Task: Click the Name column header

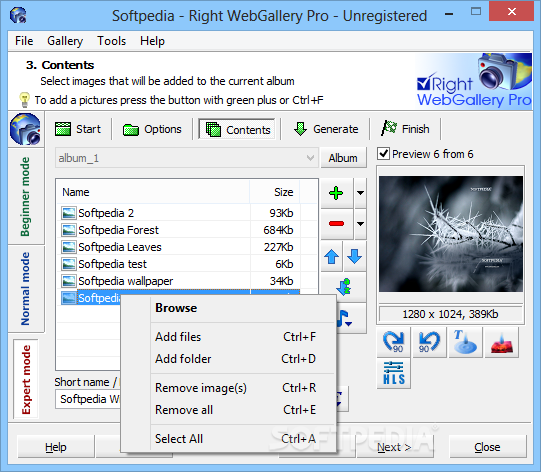Action: (x=153, y=192)
